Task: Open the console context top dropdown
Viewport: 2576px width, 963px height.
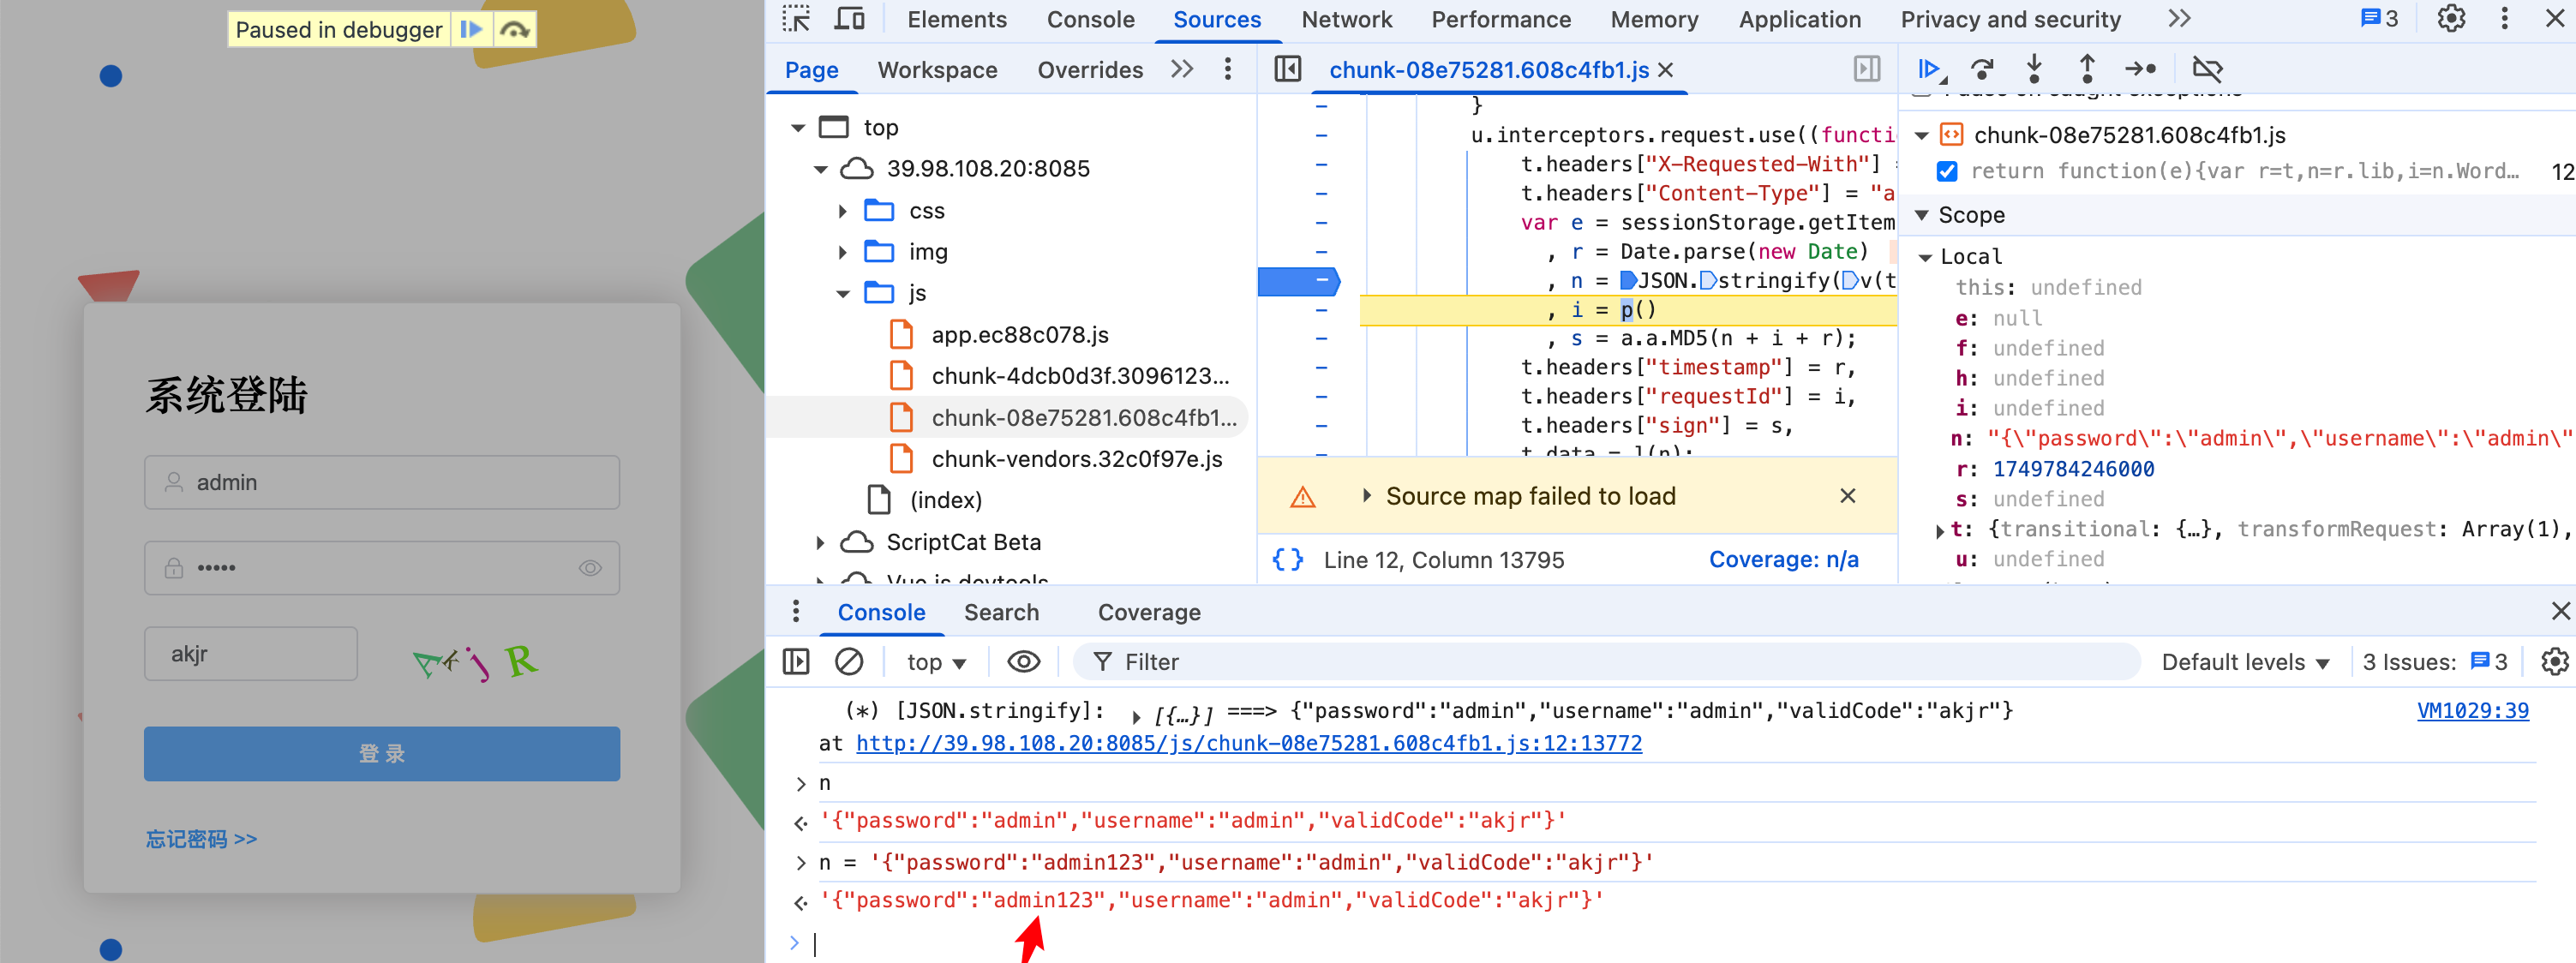Action: click(936, 662)
